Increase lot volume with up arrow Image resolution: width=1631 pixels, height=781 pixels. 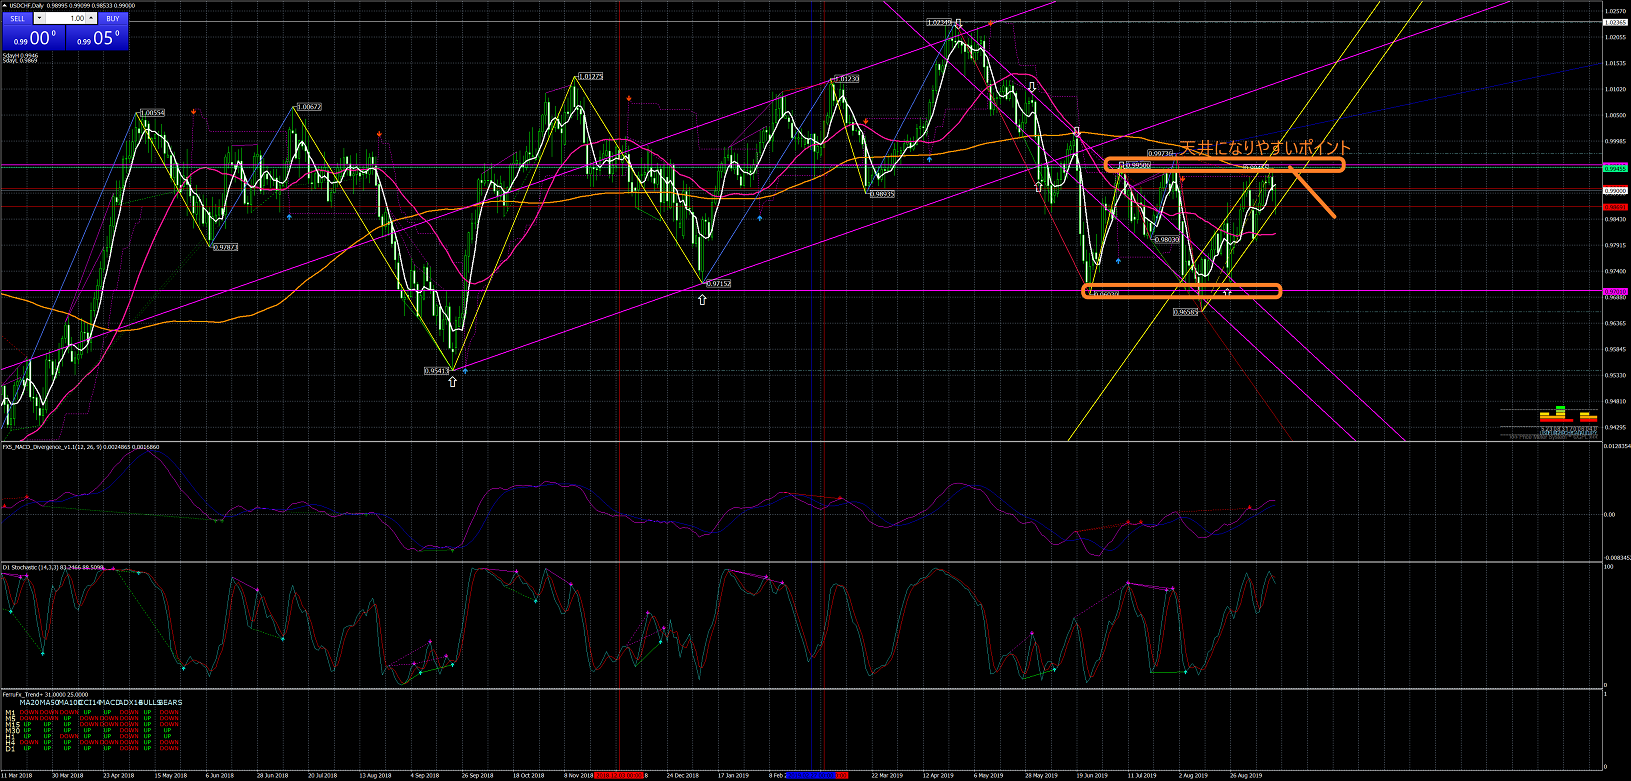(x=91, y=18)
